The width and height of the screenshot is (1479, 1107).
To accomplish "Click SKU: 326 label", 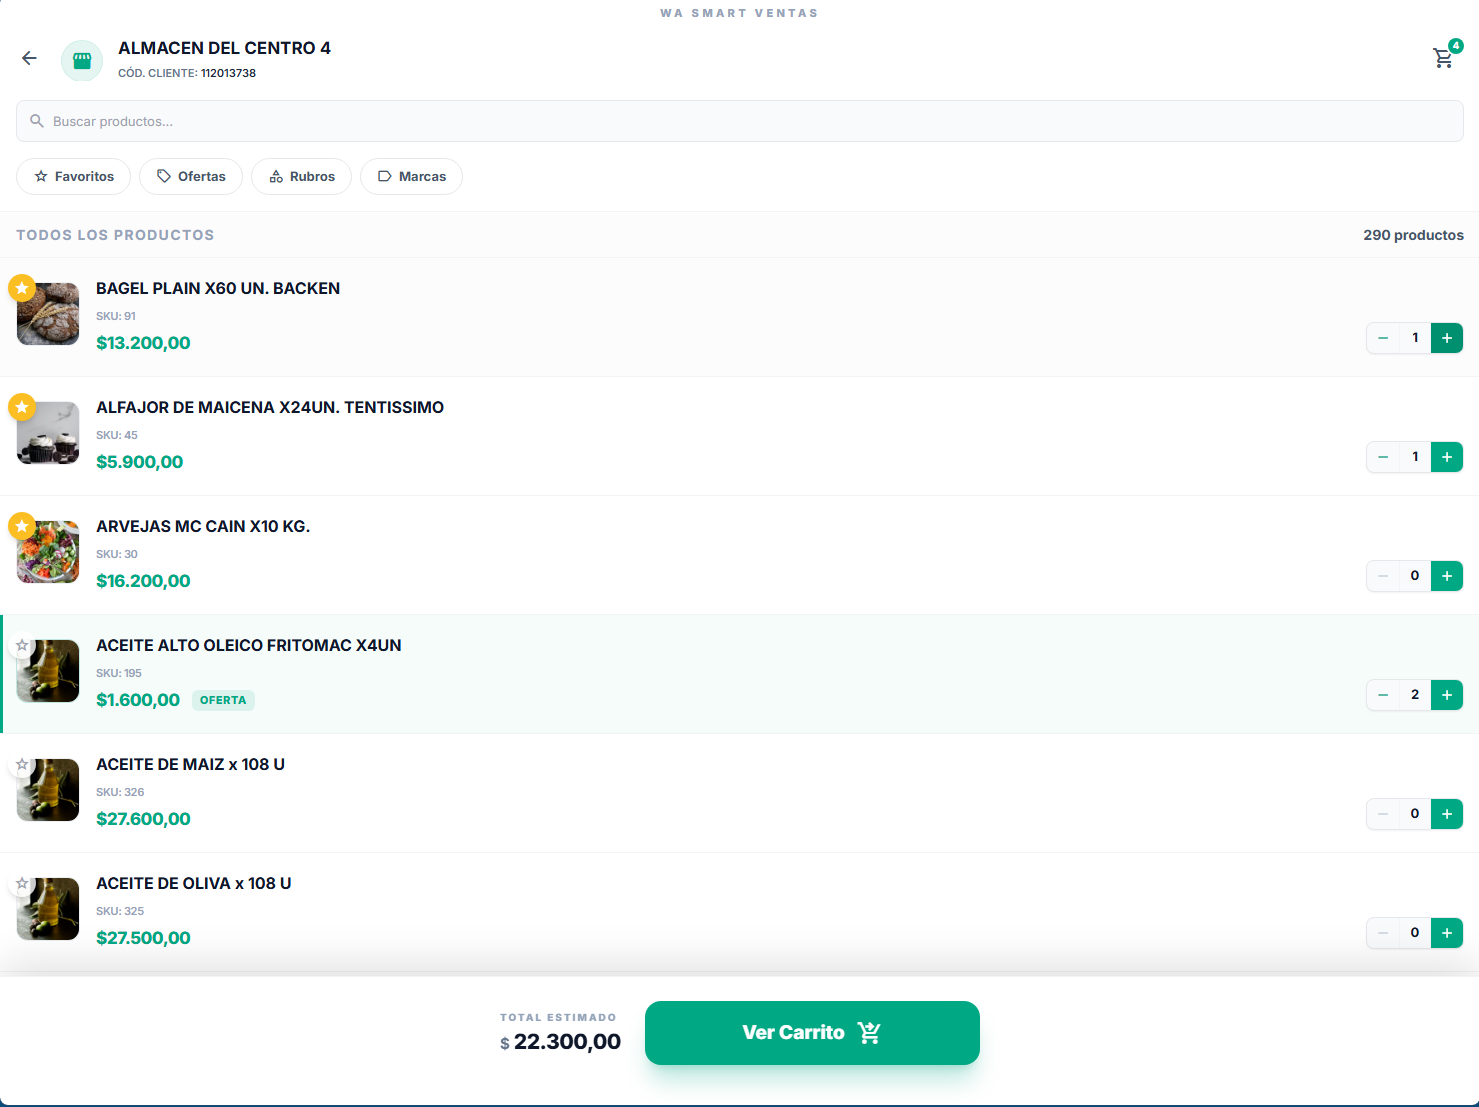I will click(120, 792).
